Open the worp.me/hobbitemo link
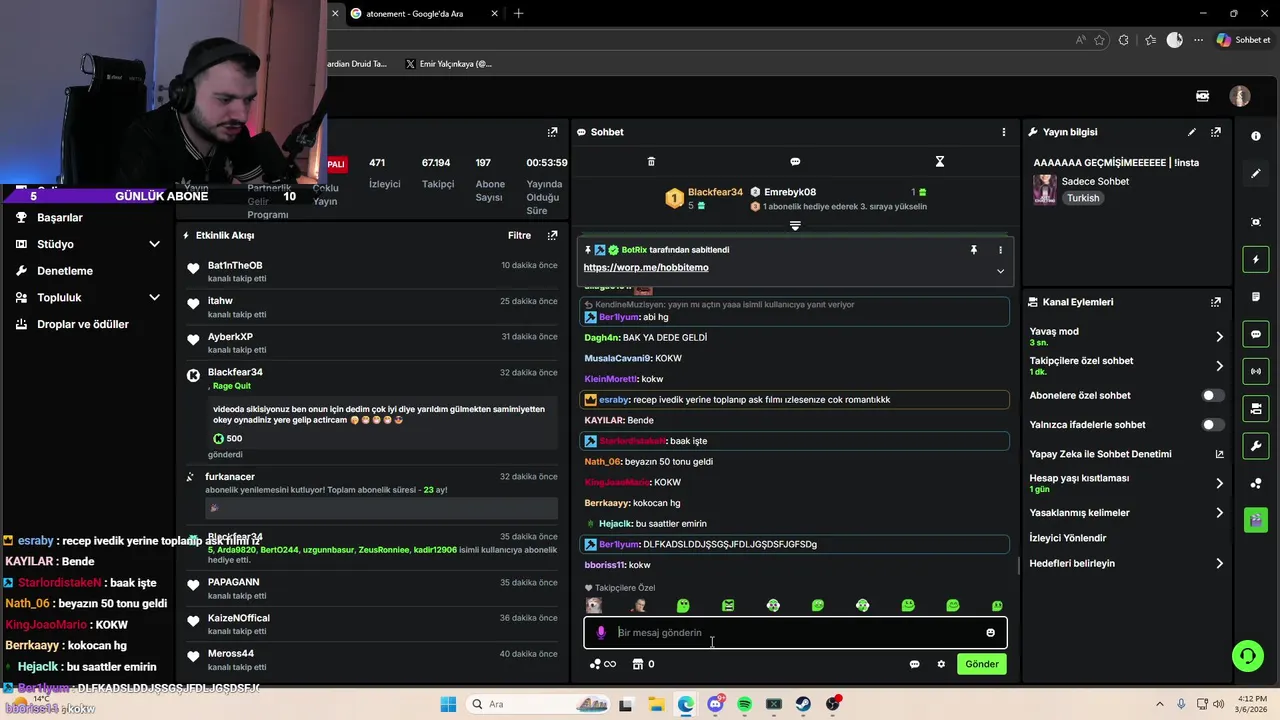Image resolution: width=1280 pixels, height=720 pixels. 646,268
